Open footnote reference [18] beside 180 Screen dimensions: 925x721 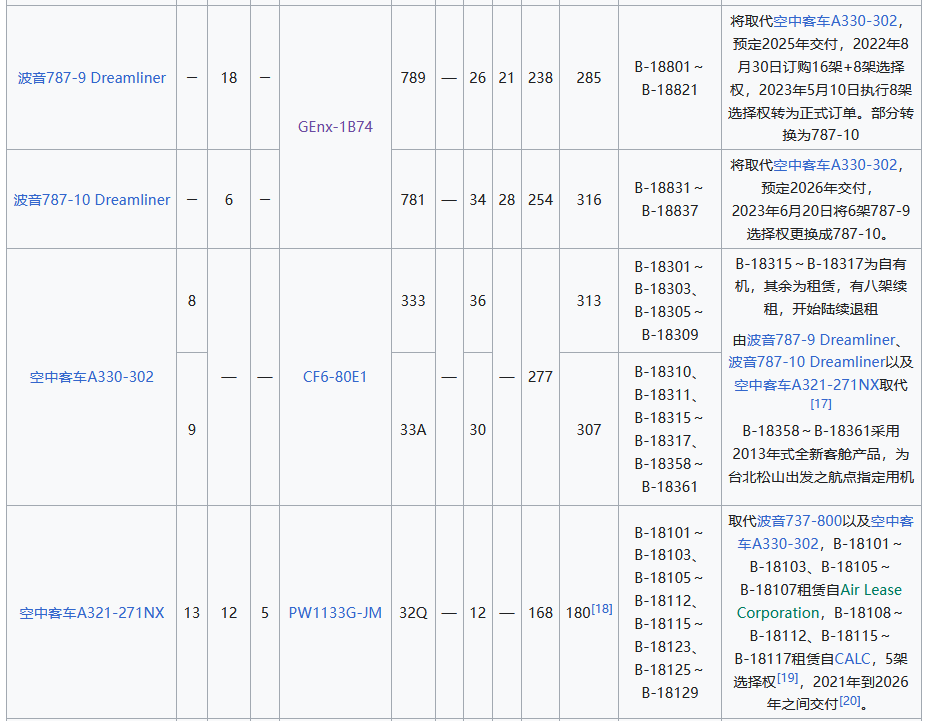coord(602,608)
